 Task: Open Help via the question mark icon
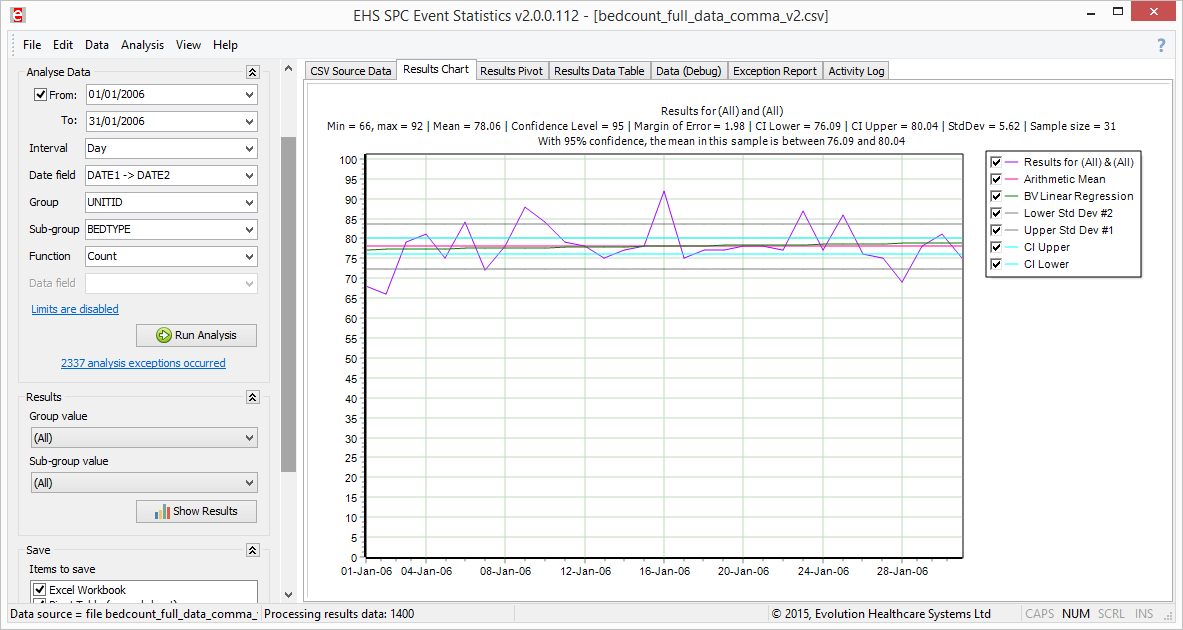(x=1160, y=45)
